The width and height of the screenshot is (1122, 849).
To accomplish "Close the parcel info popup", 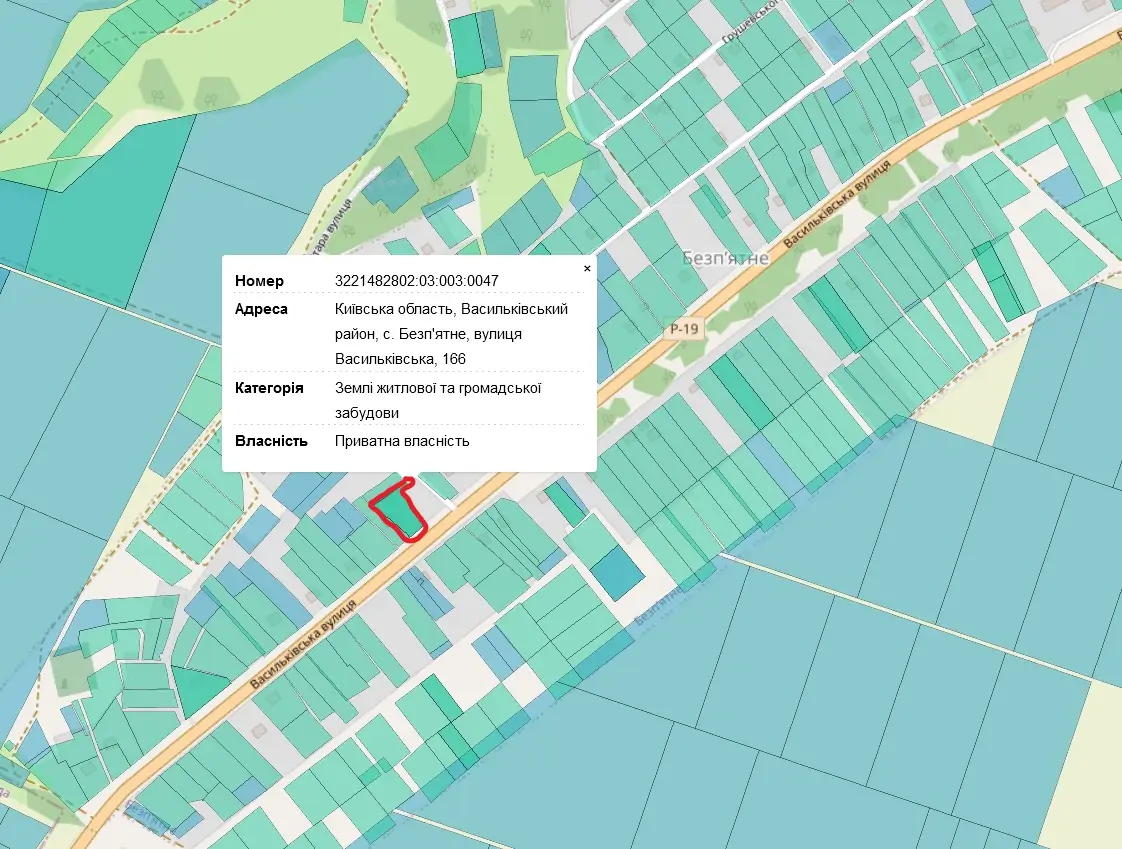I will (587, 268).
